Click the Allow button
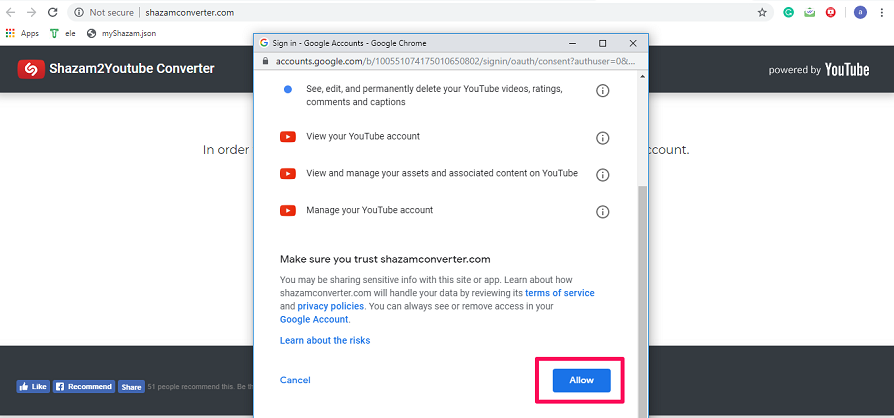Screen dimensions: 894x418 pos(582,380)
